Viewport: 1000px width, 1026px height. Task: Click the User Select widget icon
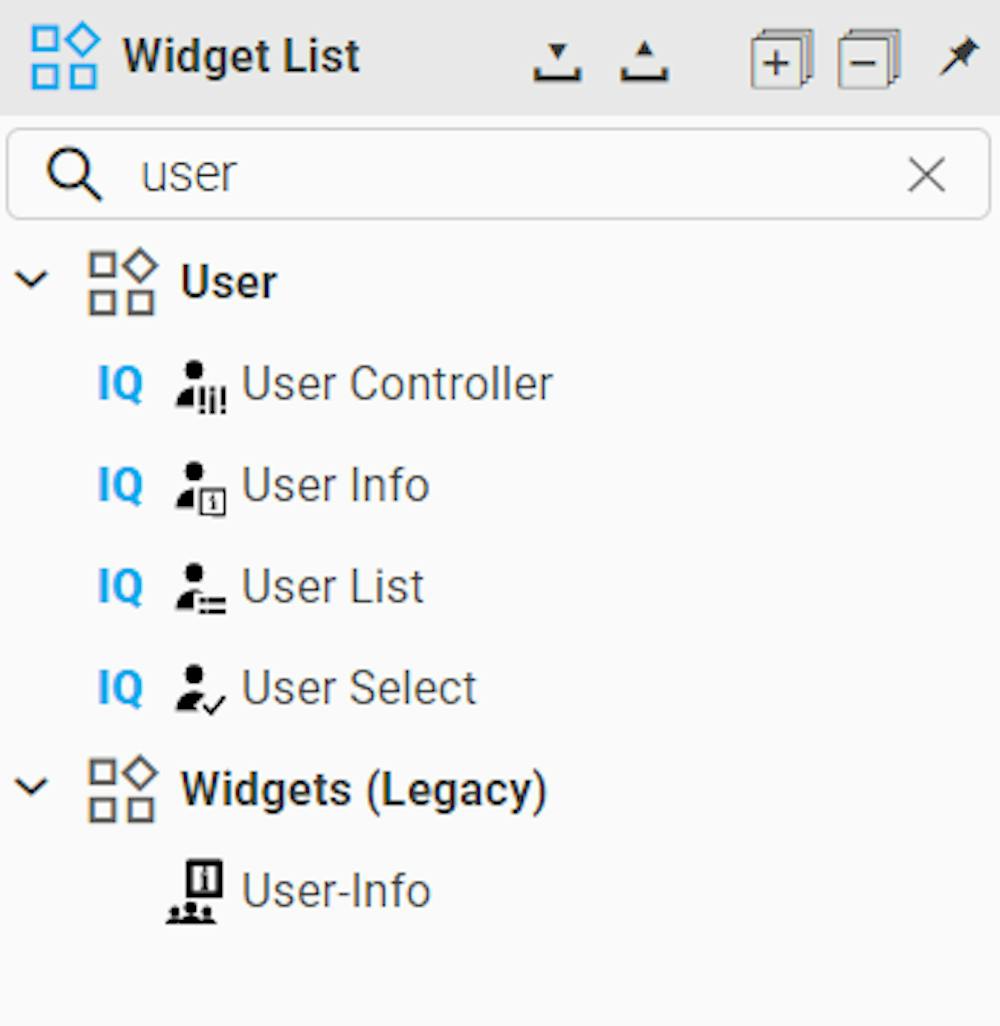(x=200, y=687)
